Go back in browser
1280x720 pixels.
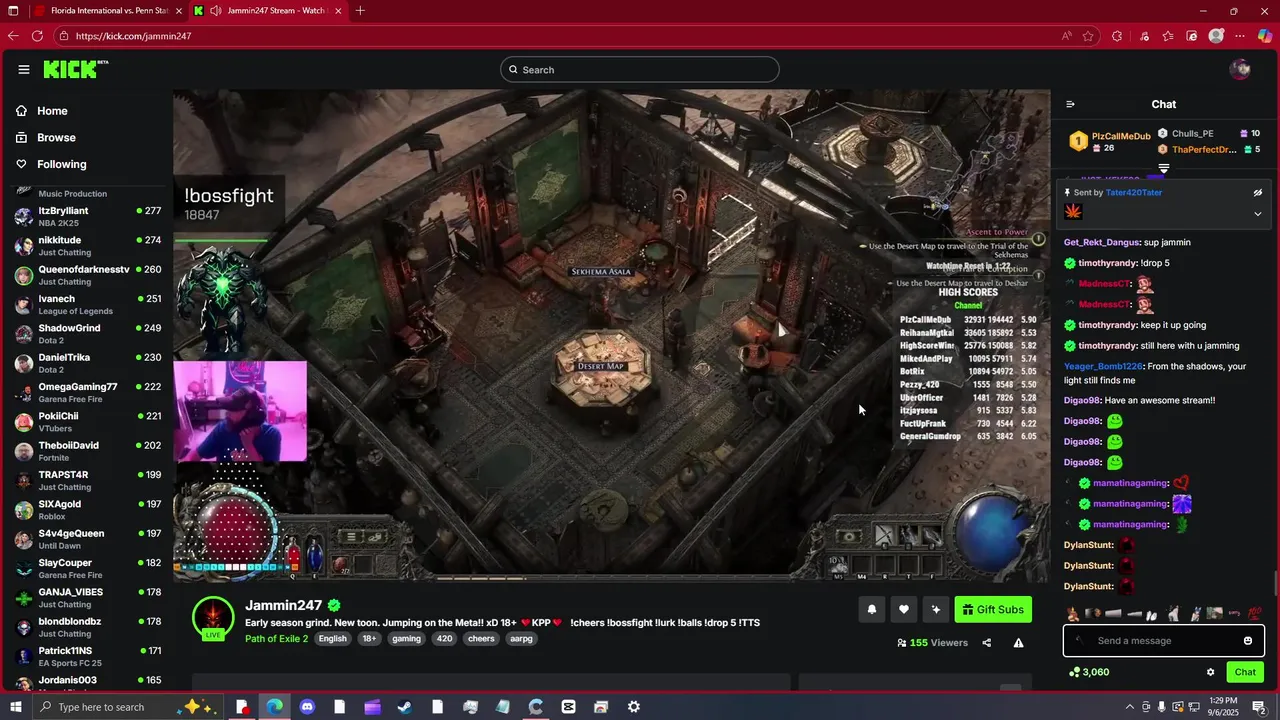13,36
